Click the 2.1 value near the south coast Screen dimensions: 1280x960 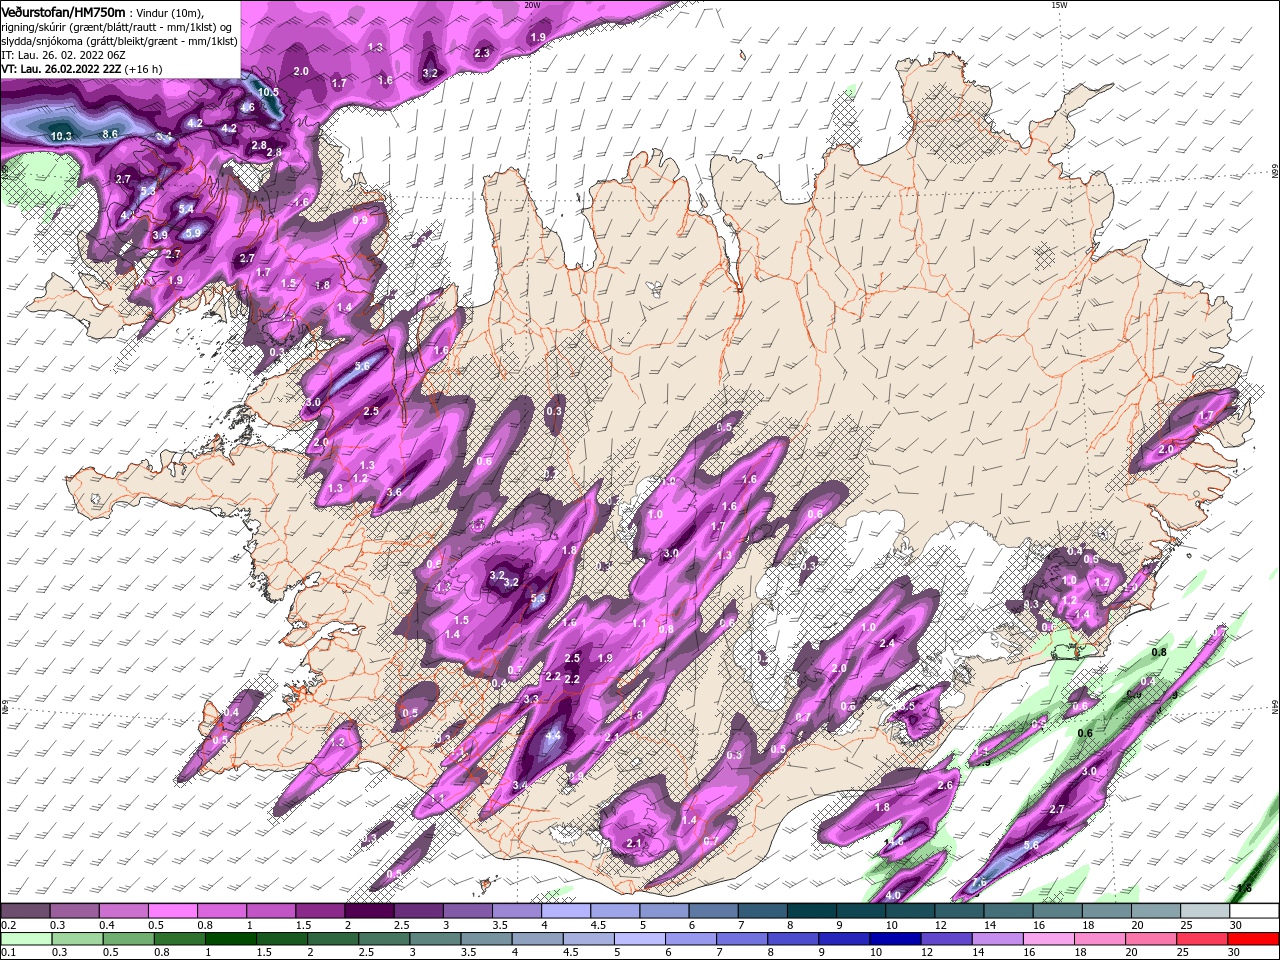tap(633, 844)
